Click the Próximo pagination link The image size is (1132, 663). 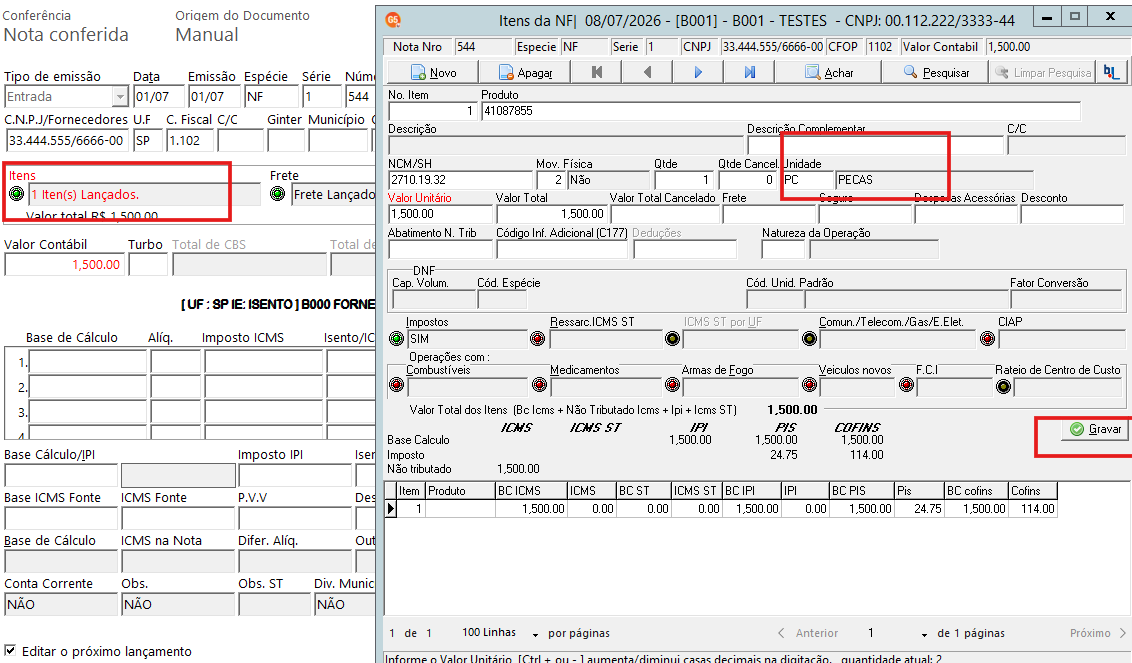(x=1097, y=633)
